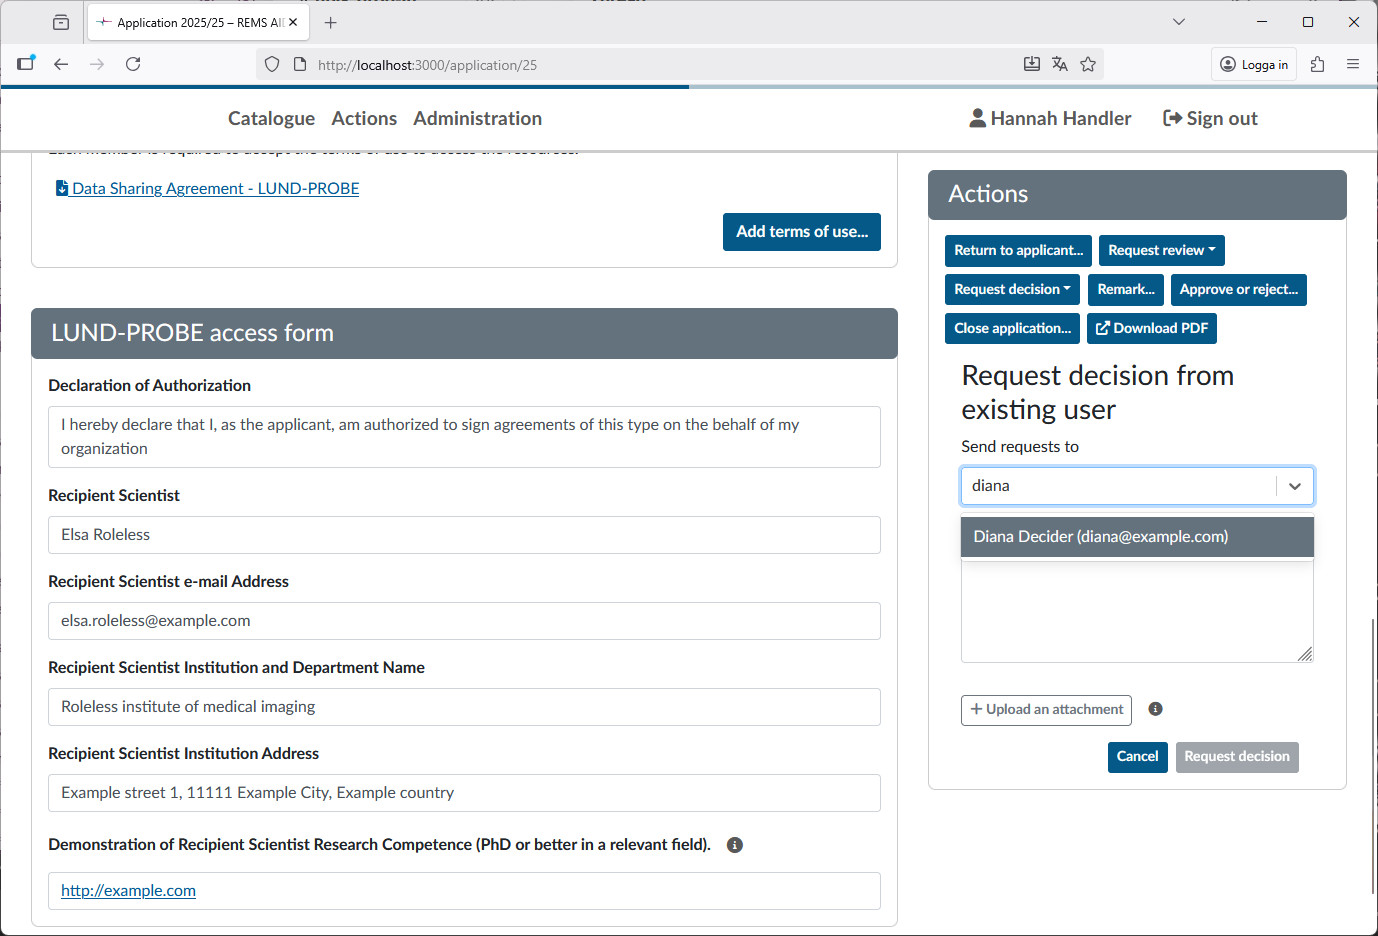Click the sign out arrow icon in header
The height and width of the screenshot is (936, 1378).
tap(1170, 117)
